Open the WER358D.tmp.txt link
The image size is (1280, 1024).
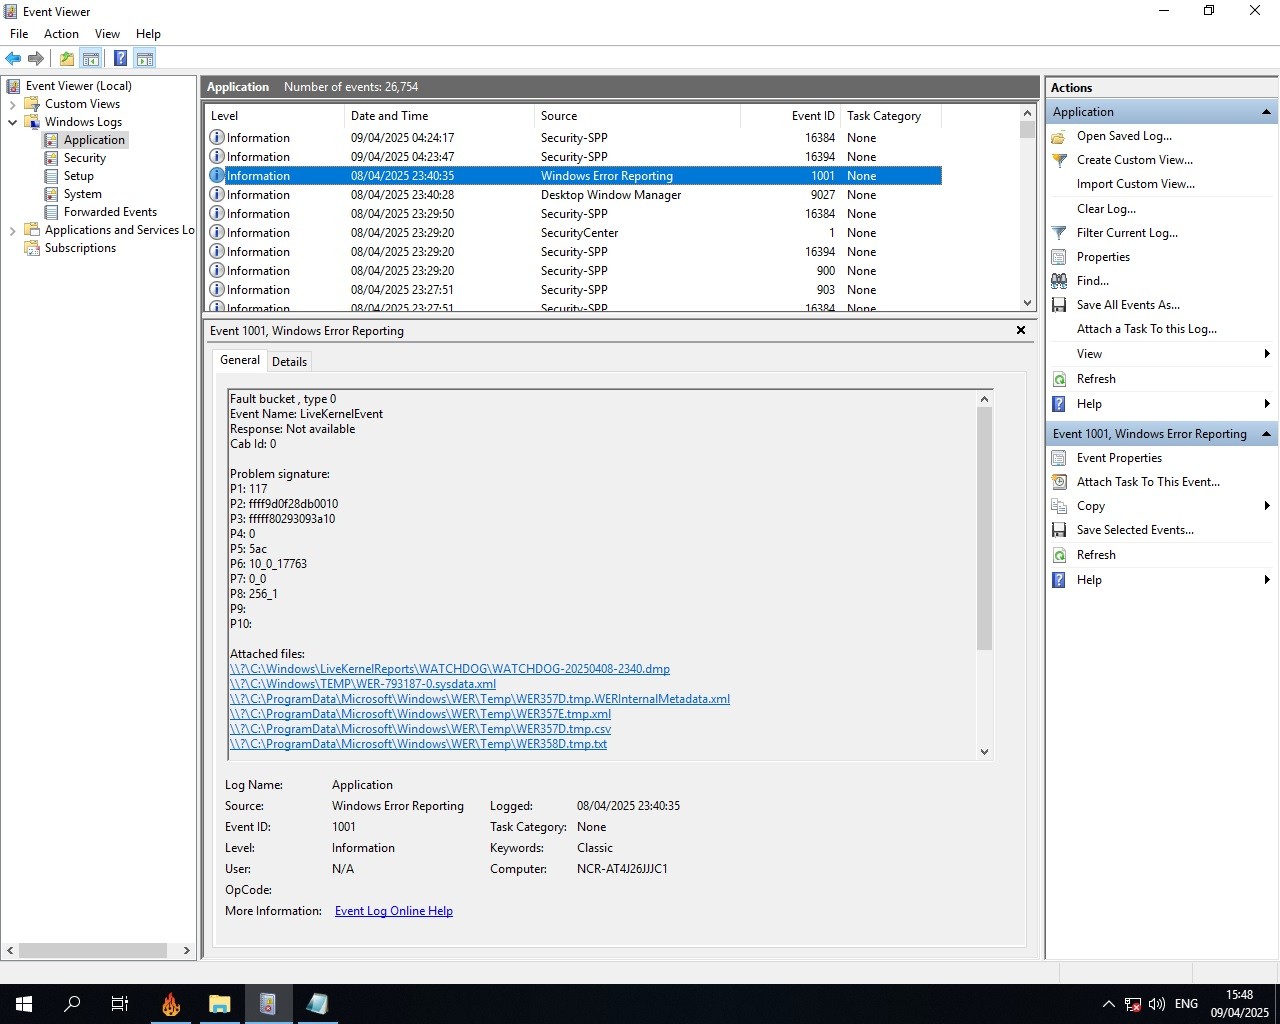418,744
